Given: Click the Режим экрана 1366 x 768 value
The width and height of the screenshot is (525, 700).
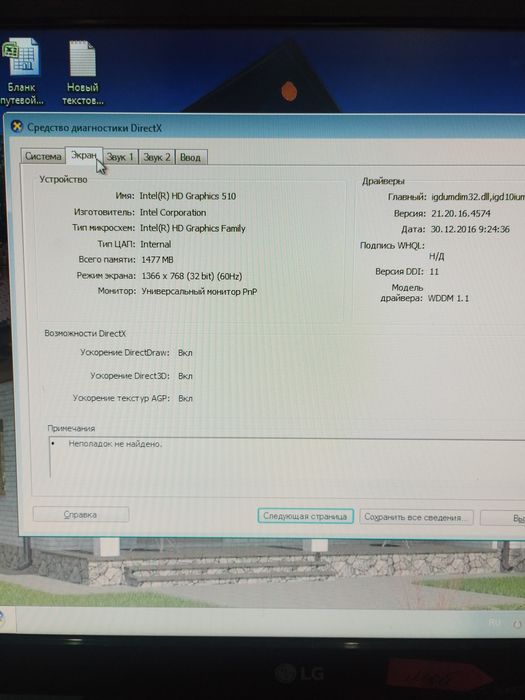Looking at the screenshot, I should coord(192,276).
